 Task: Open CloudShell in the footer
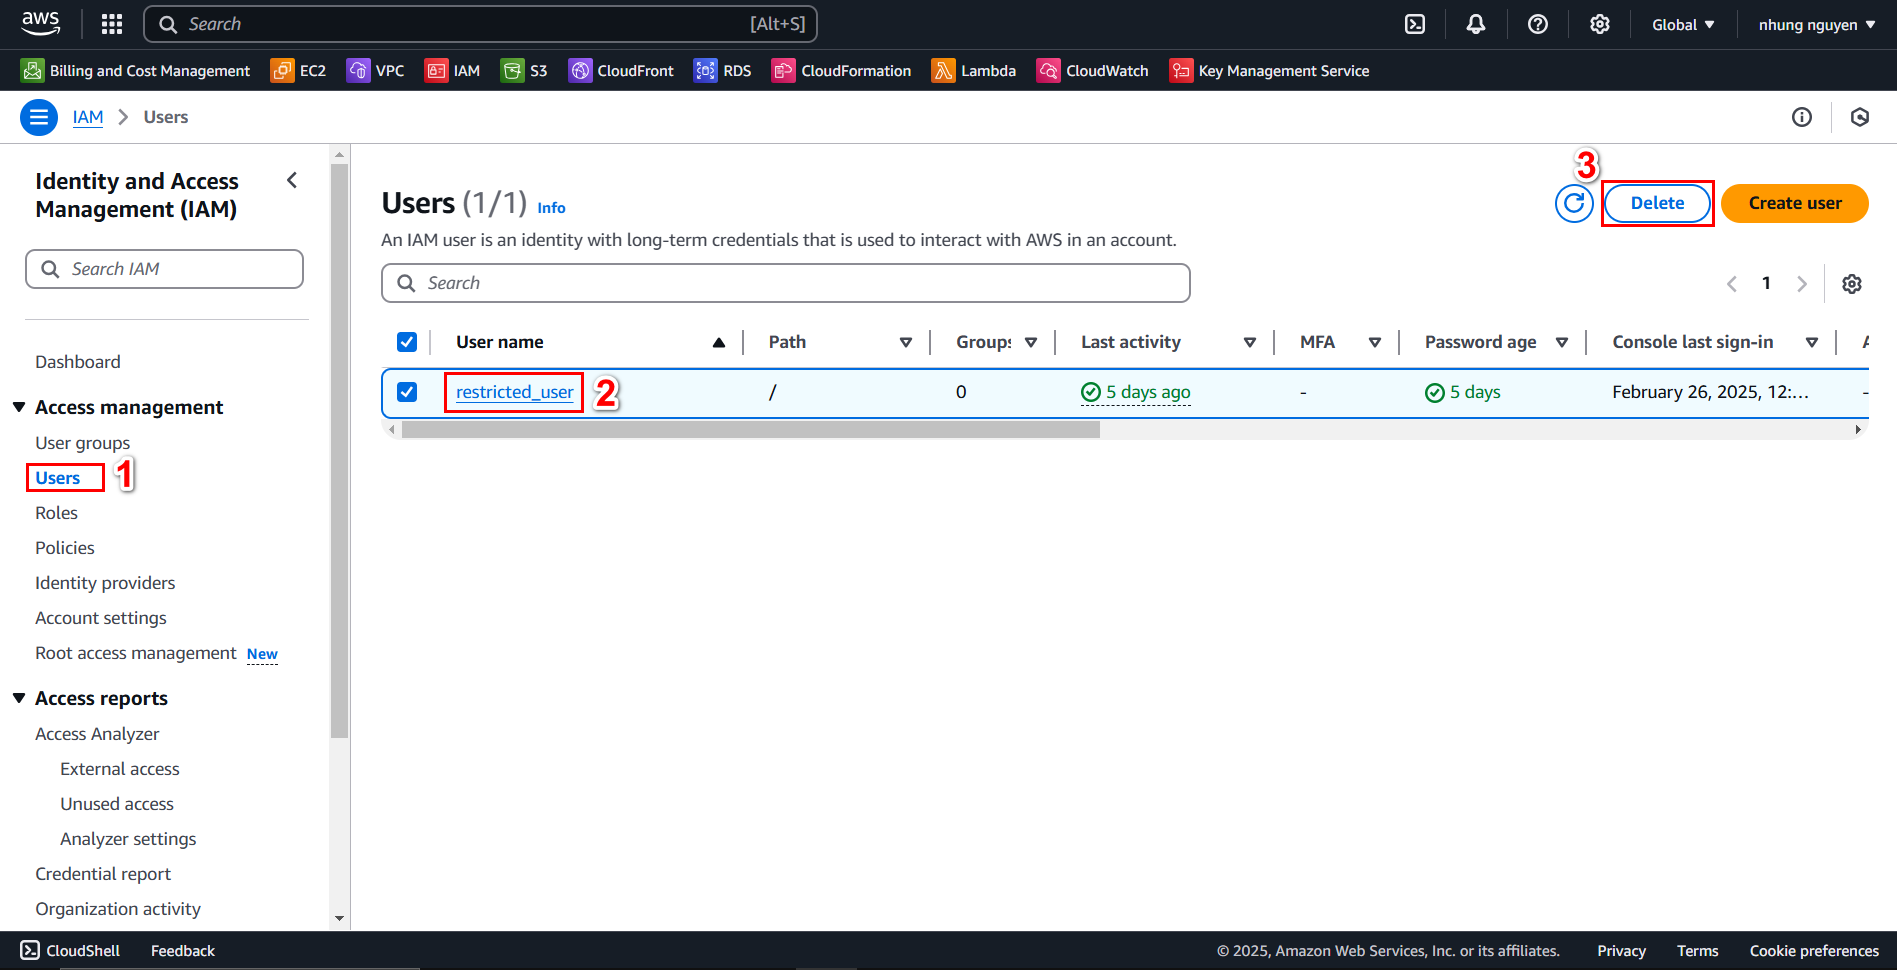(71, 951)
